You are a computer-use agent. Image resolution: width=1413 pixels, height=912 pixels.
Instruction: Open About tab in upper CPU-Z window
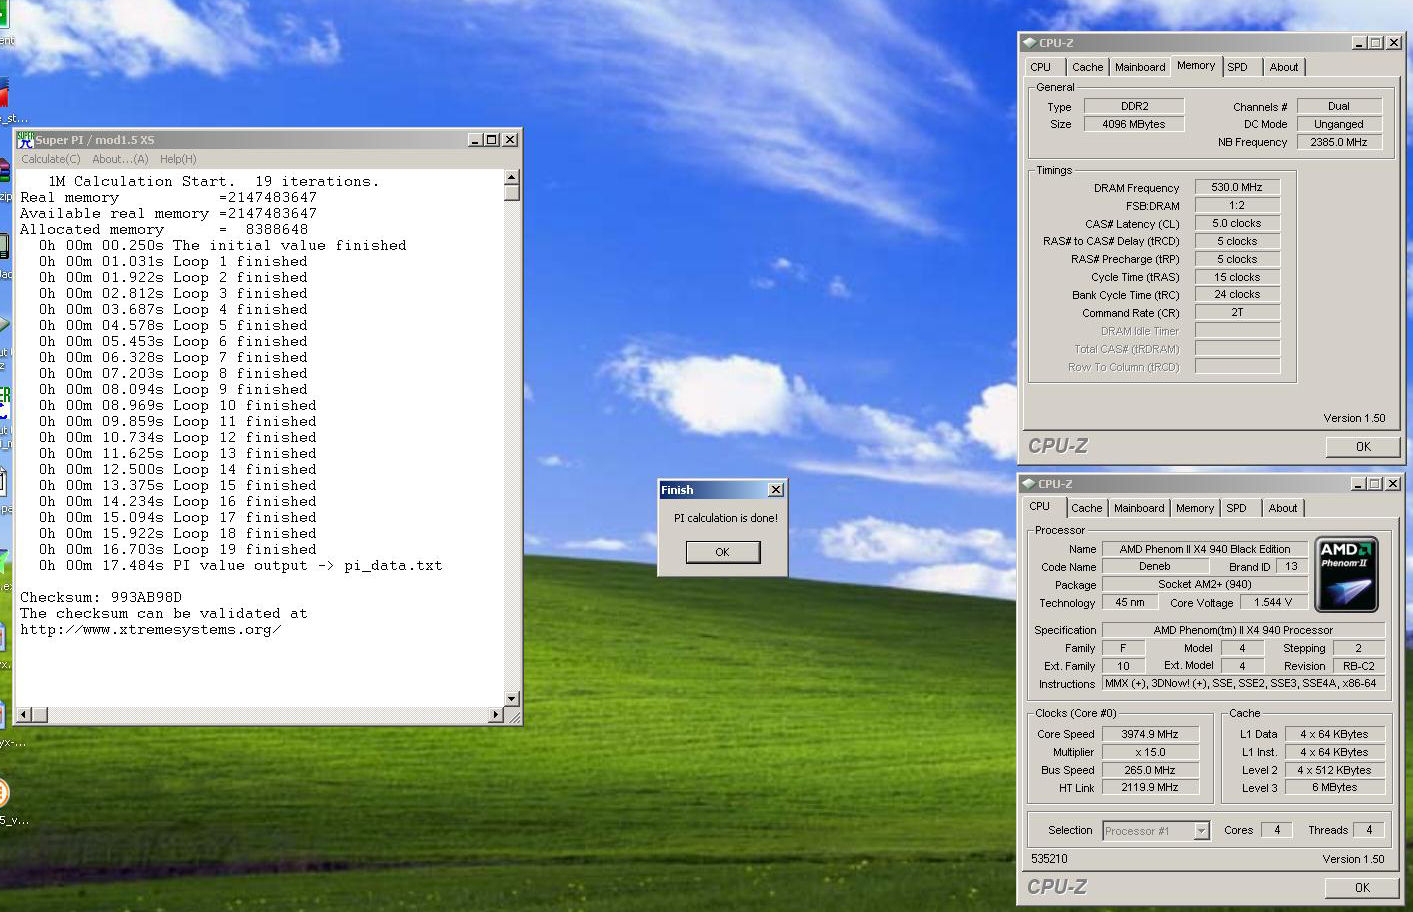click(x=1284, y=67)
